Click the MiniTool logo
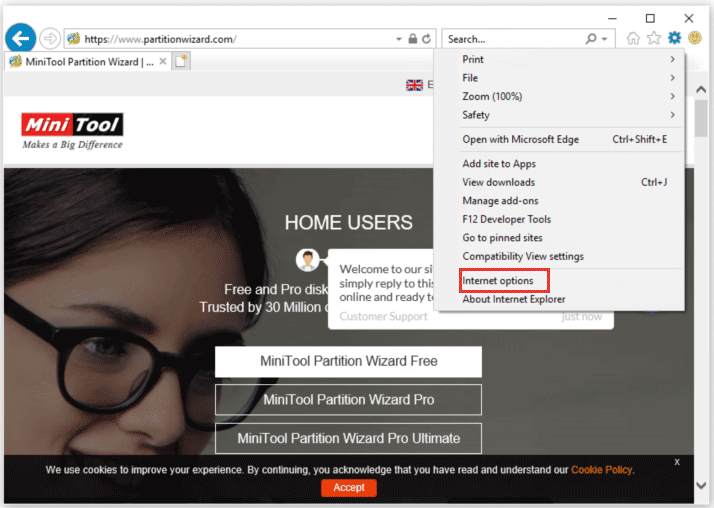The height and width of the screenshot is (508, 714). (x=72, y=131)
